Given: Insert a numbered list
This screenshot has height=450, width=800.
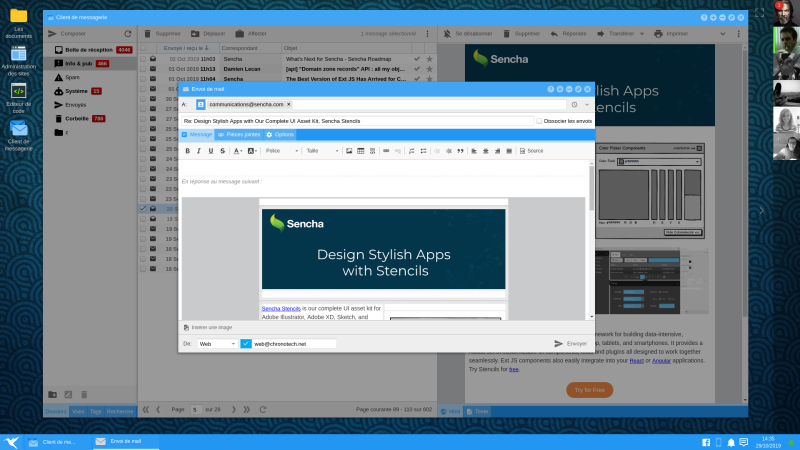Looking at the screenshot, I should [412, 151].
